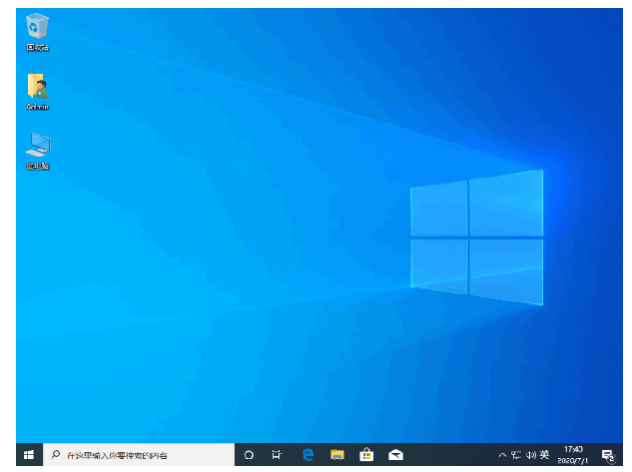The width and height of the screenshot is (632, 472).
Task: Open Cortana from the taskbar circle
Action: [x=249, y=455]
